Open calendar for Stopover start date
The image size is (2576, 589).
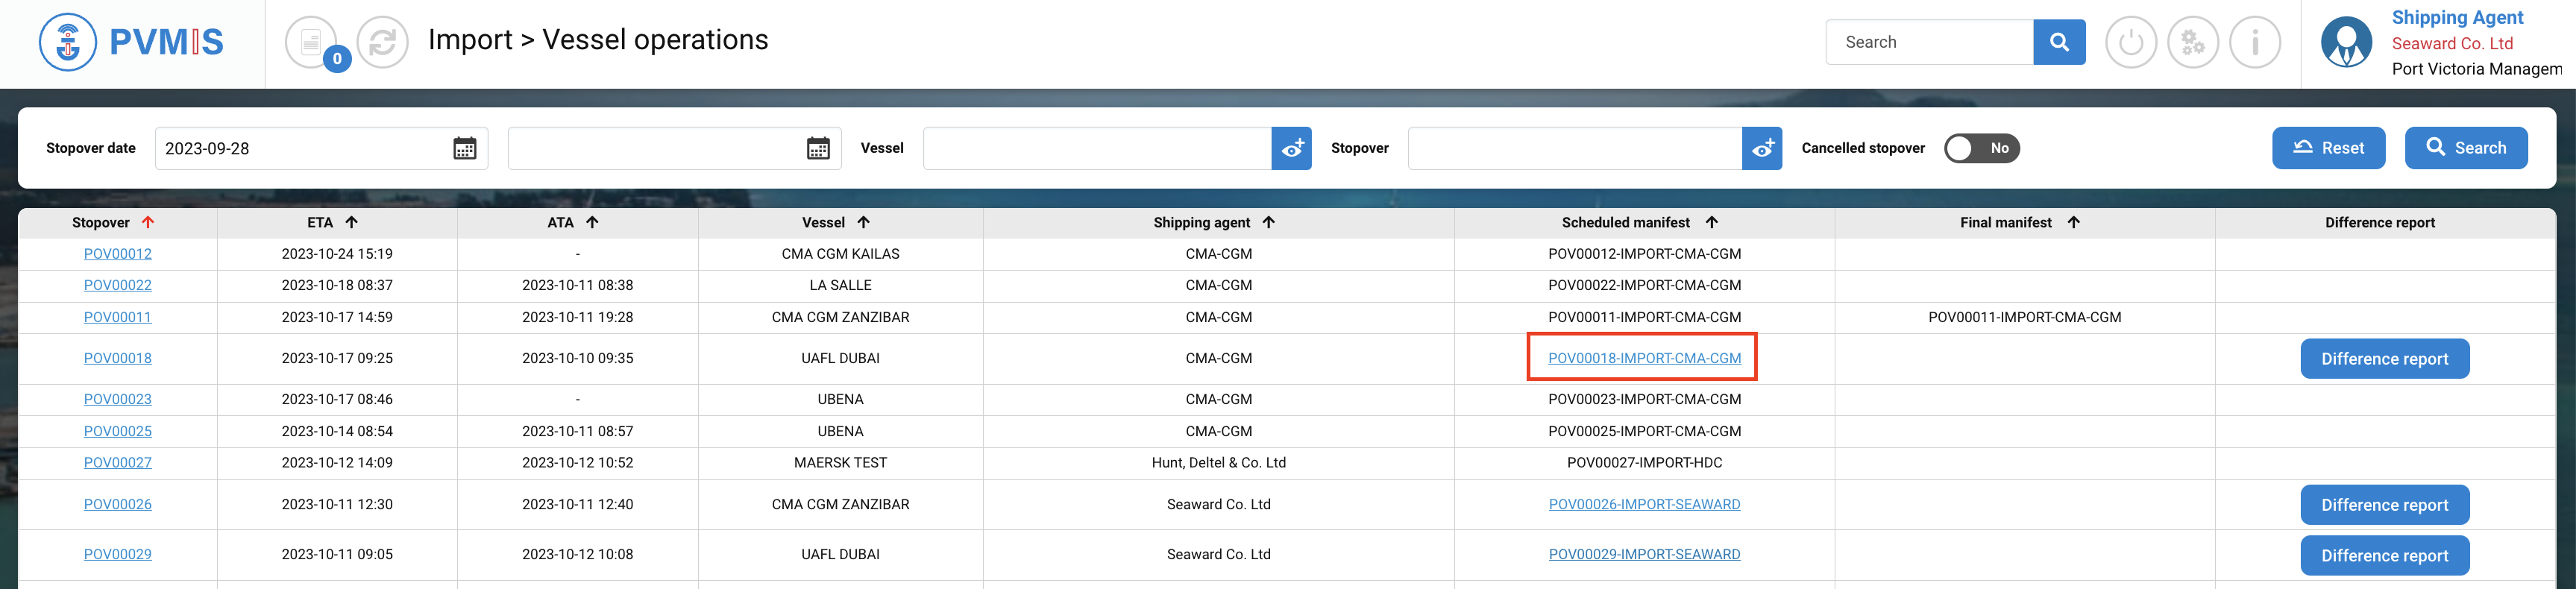pyautogui.click(x=464, y=148)
